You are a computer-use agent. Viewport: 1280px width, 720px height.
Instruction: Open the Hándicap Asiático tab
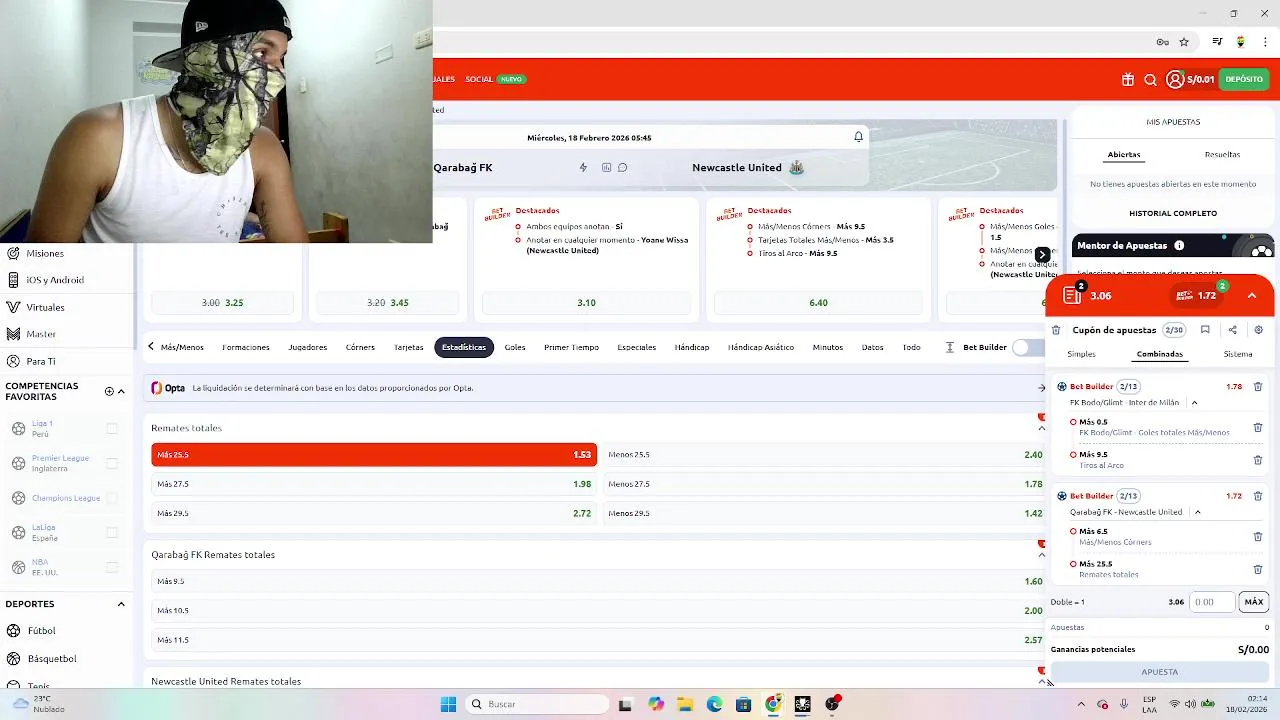point(761,347)
